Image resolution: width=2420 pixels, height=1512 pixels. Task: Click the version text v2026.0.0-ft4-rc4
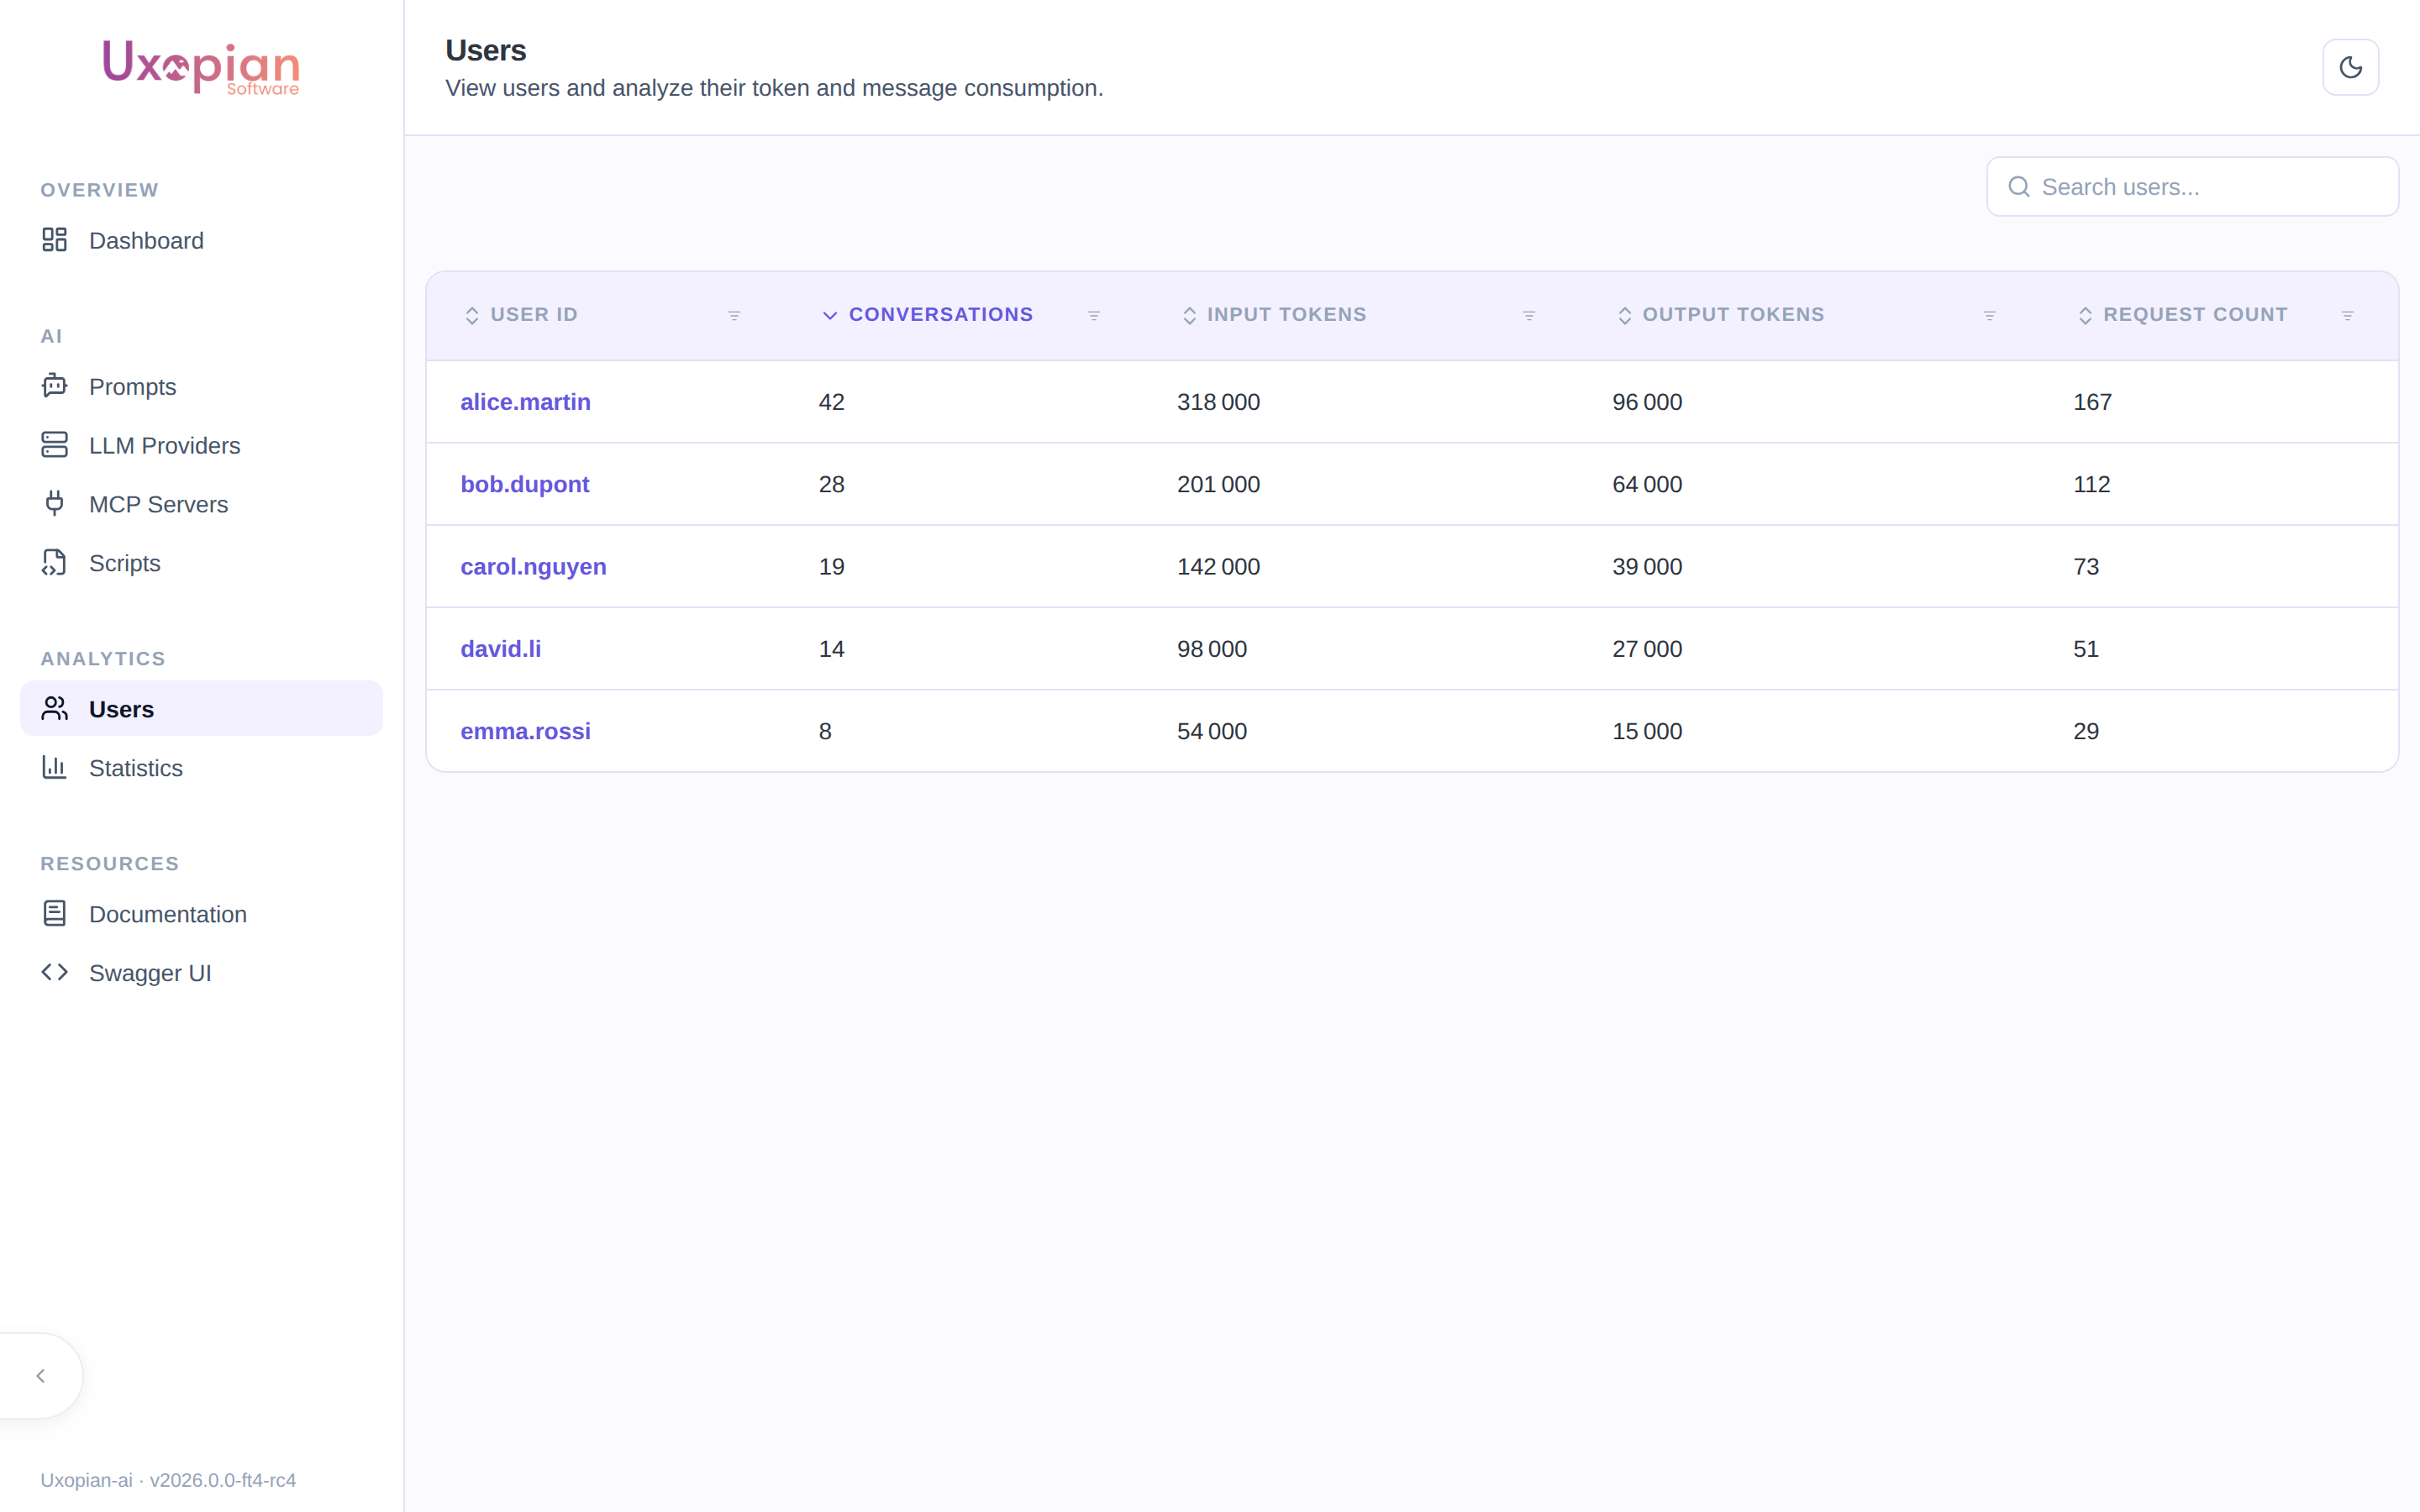point(223,1480)
